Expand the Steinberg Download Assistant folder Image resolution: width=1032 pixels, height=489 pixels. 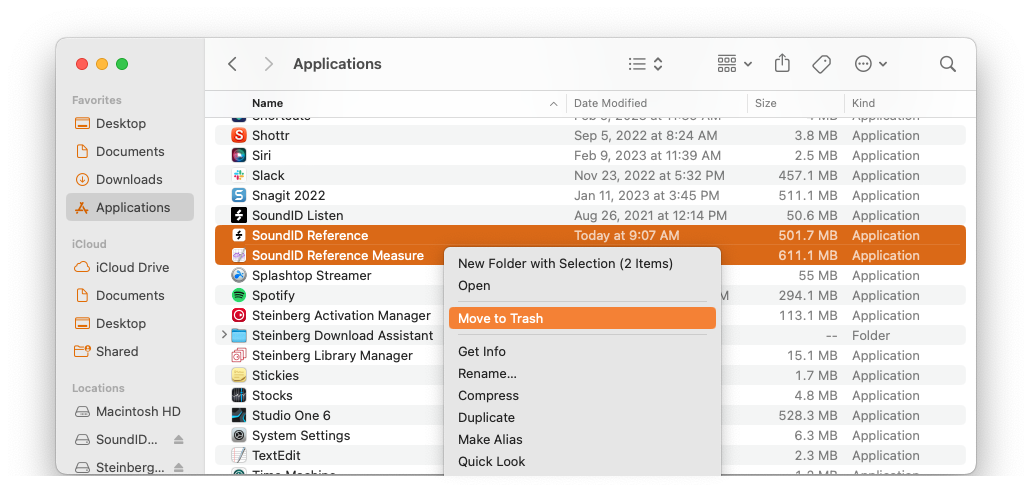(224, 335)
